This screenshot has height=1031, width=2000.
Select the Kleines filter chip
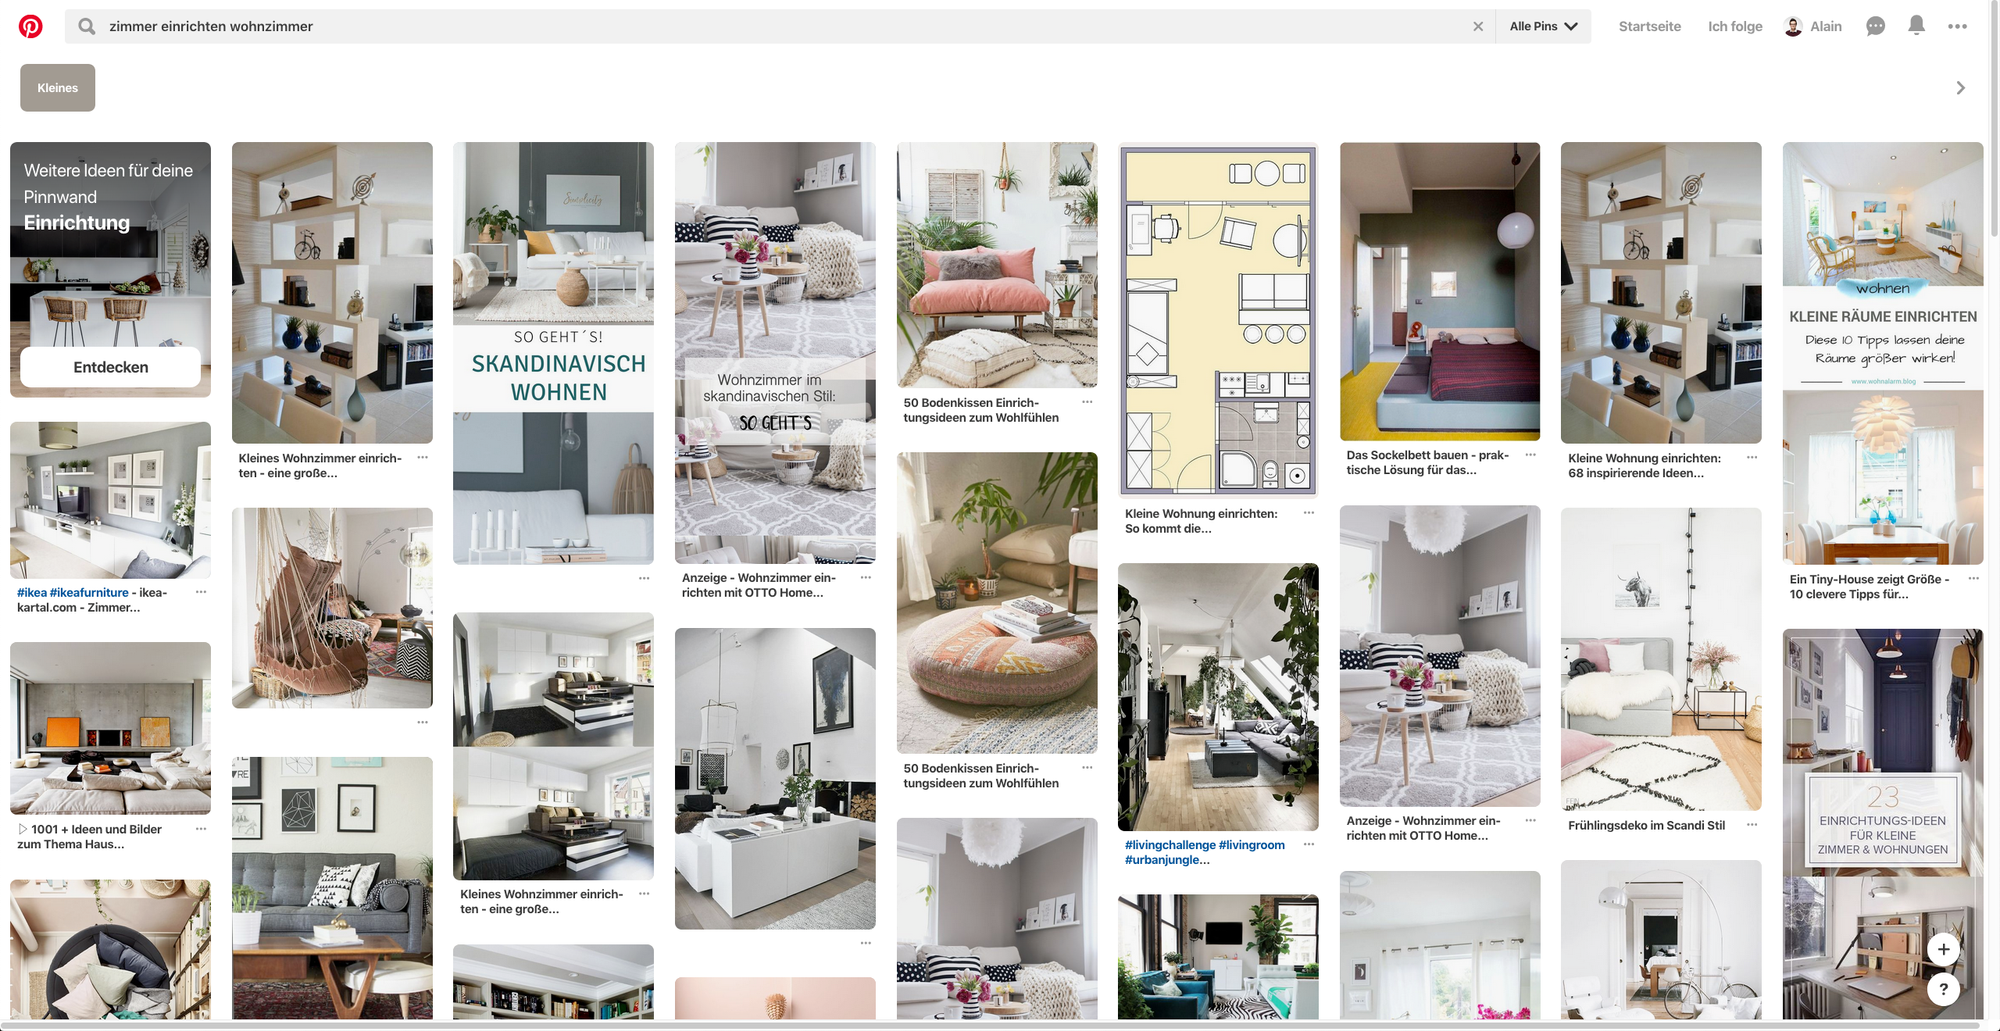58,88
